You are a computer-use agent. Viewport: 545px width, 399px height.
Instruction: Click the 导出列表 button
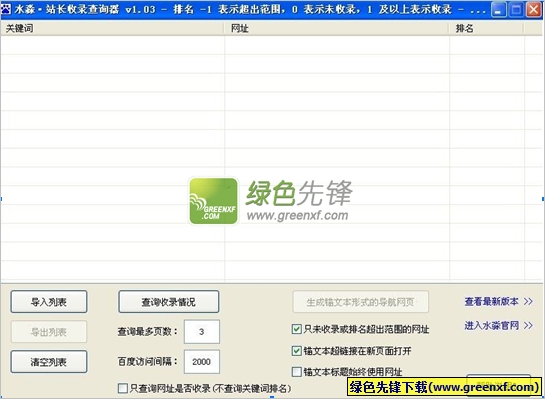[x=49, y=332]
